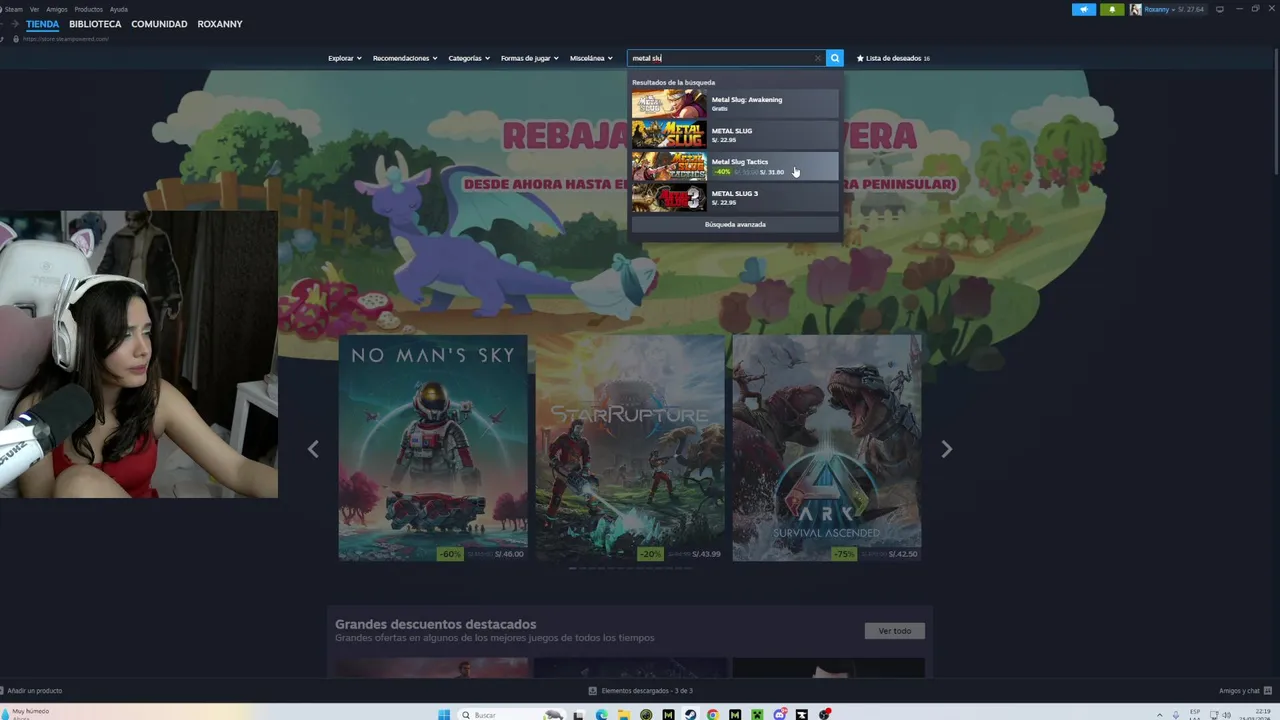Click Roxanny profile avatar picture
Viewport: 1280px width, 720px height.
click(x=1136, y=9)
